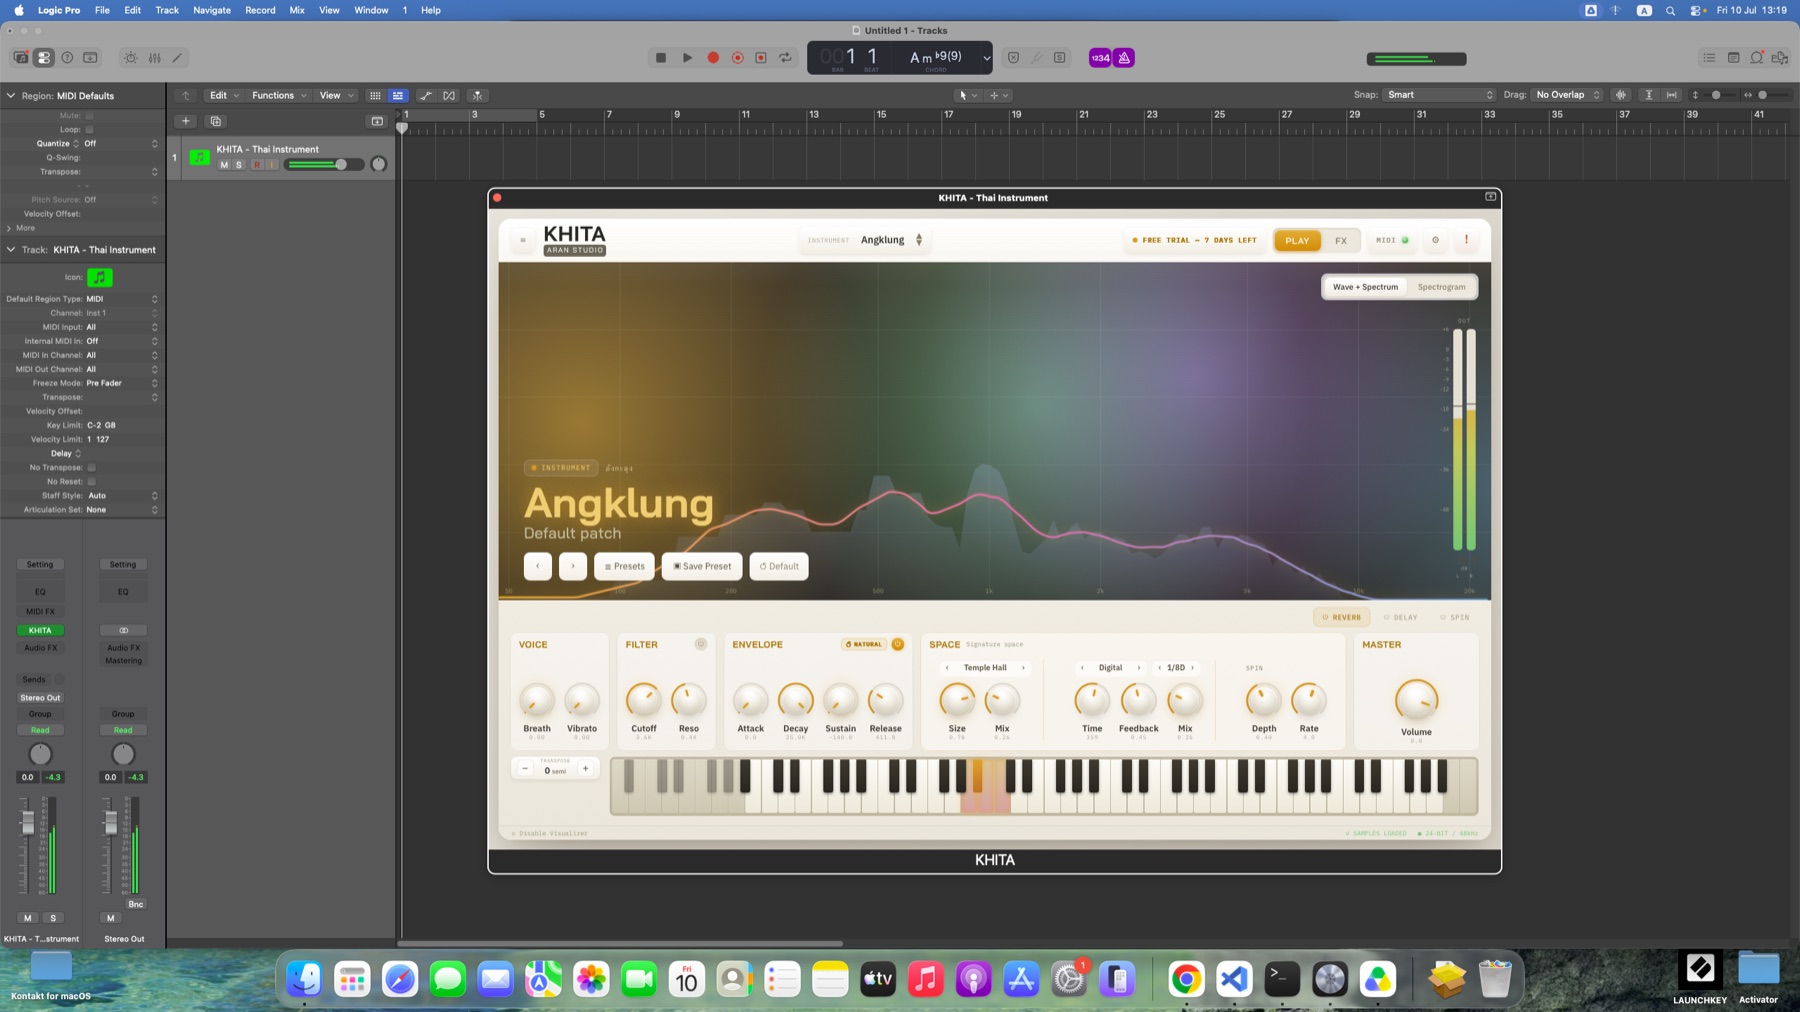Go to next preset arrow in KHITA
Viewport: 1800px width, 1012px height.
click(x=573, y=566)
